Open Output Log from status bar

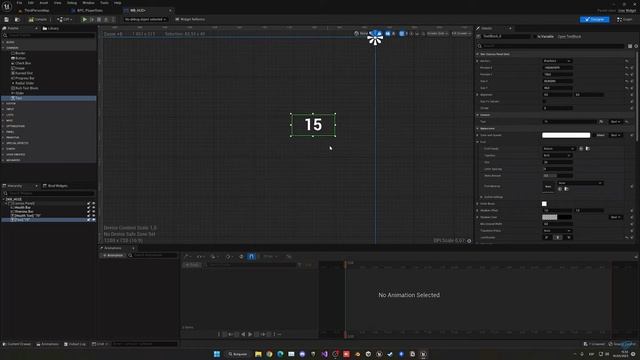pos(75,344)
